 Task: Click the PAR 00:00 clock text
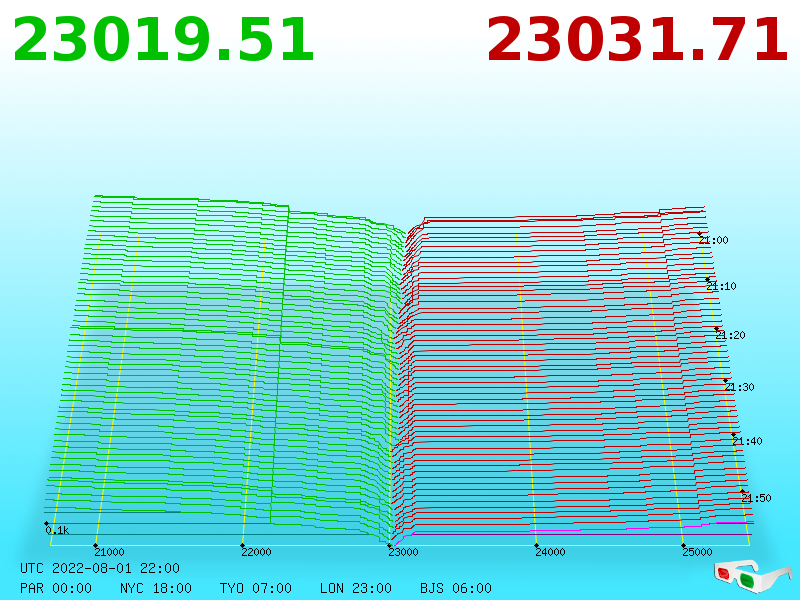[x=56, y=588]
